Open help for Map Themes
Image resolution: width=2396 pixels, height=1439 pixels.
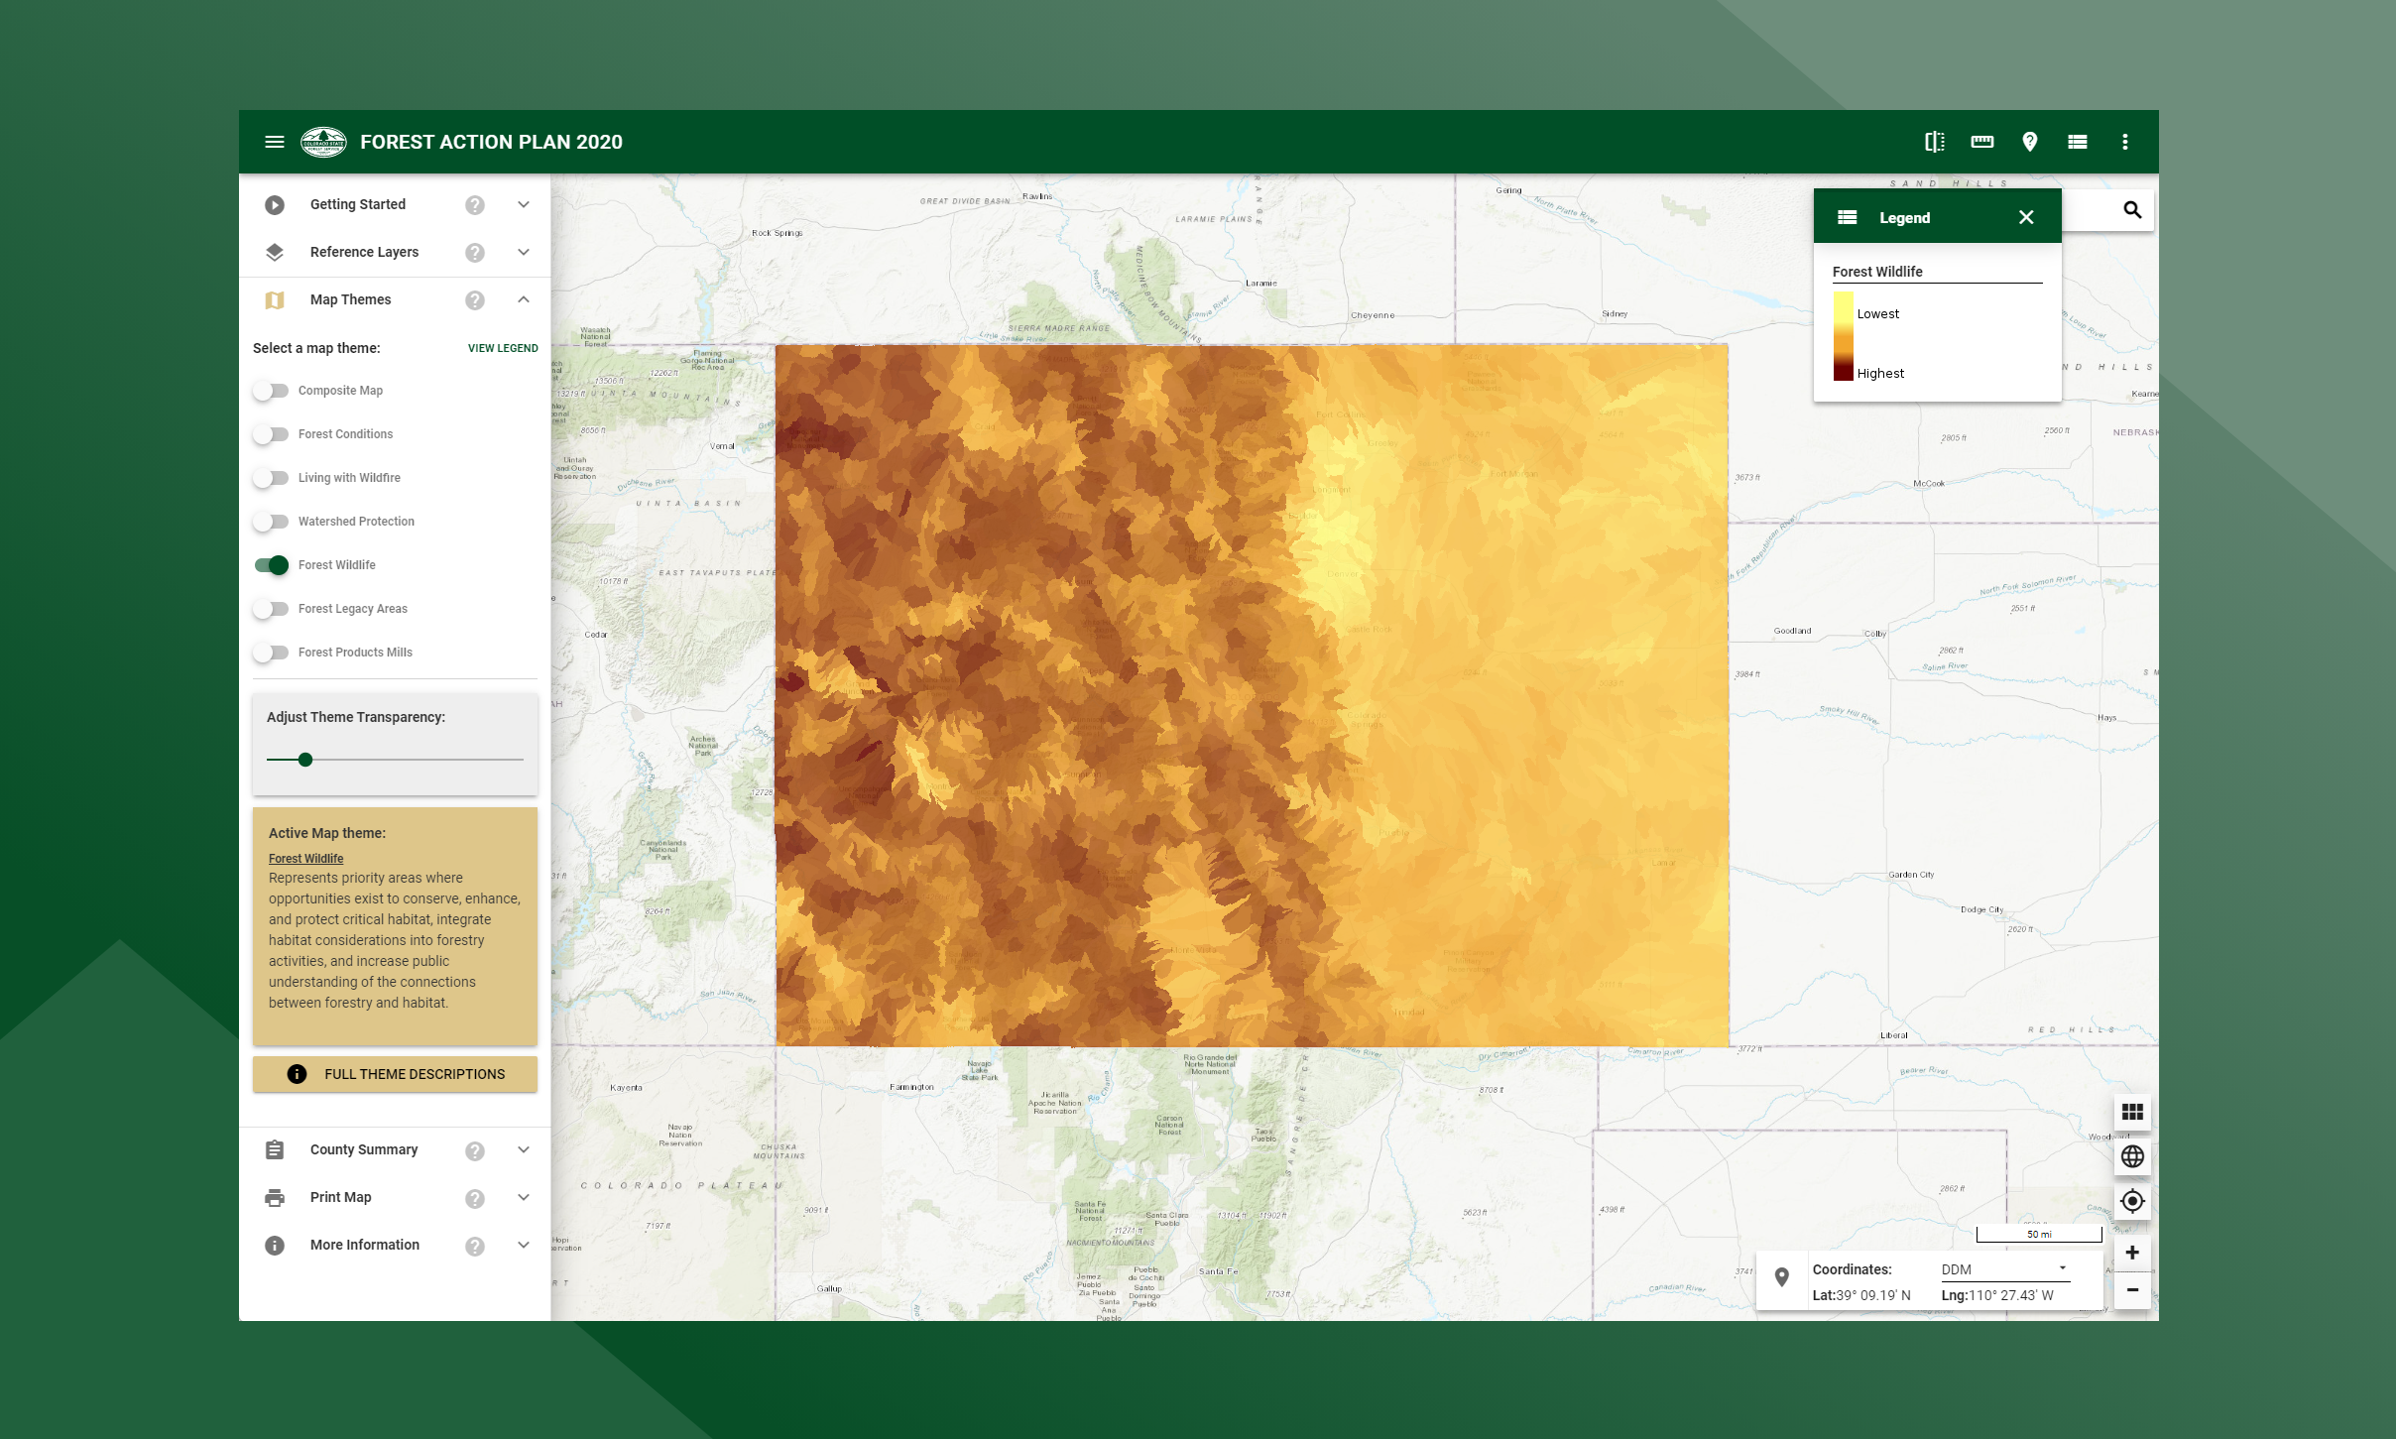tap(475, 300)
